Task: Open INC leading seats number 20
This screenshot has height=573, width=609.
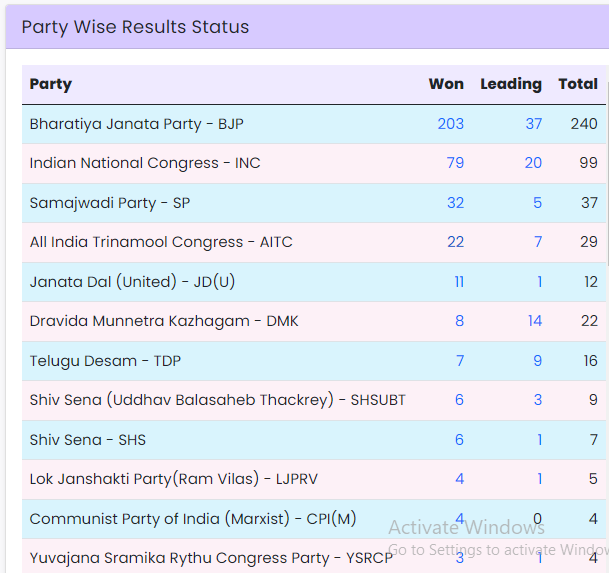Action: click(533, 163)
